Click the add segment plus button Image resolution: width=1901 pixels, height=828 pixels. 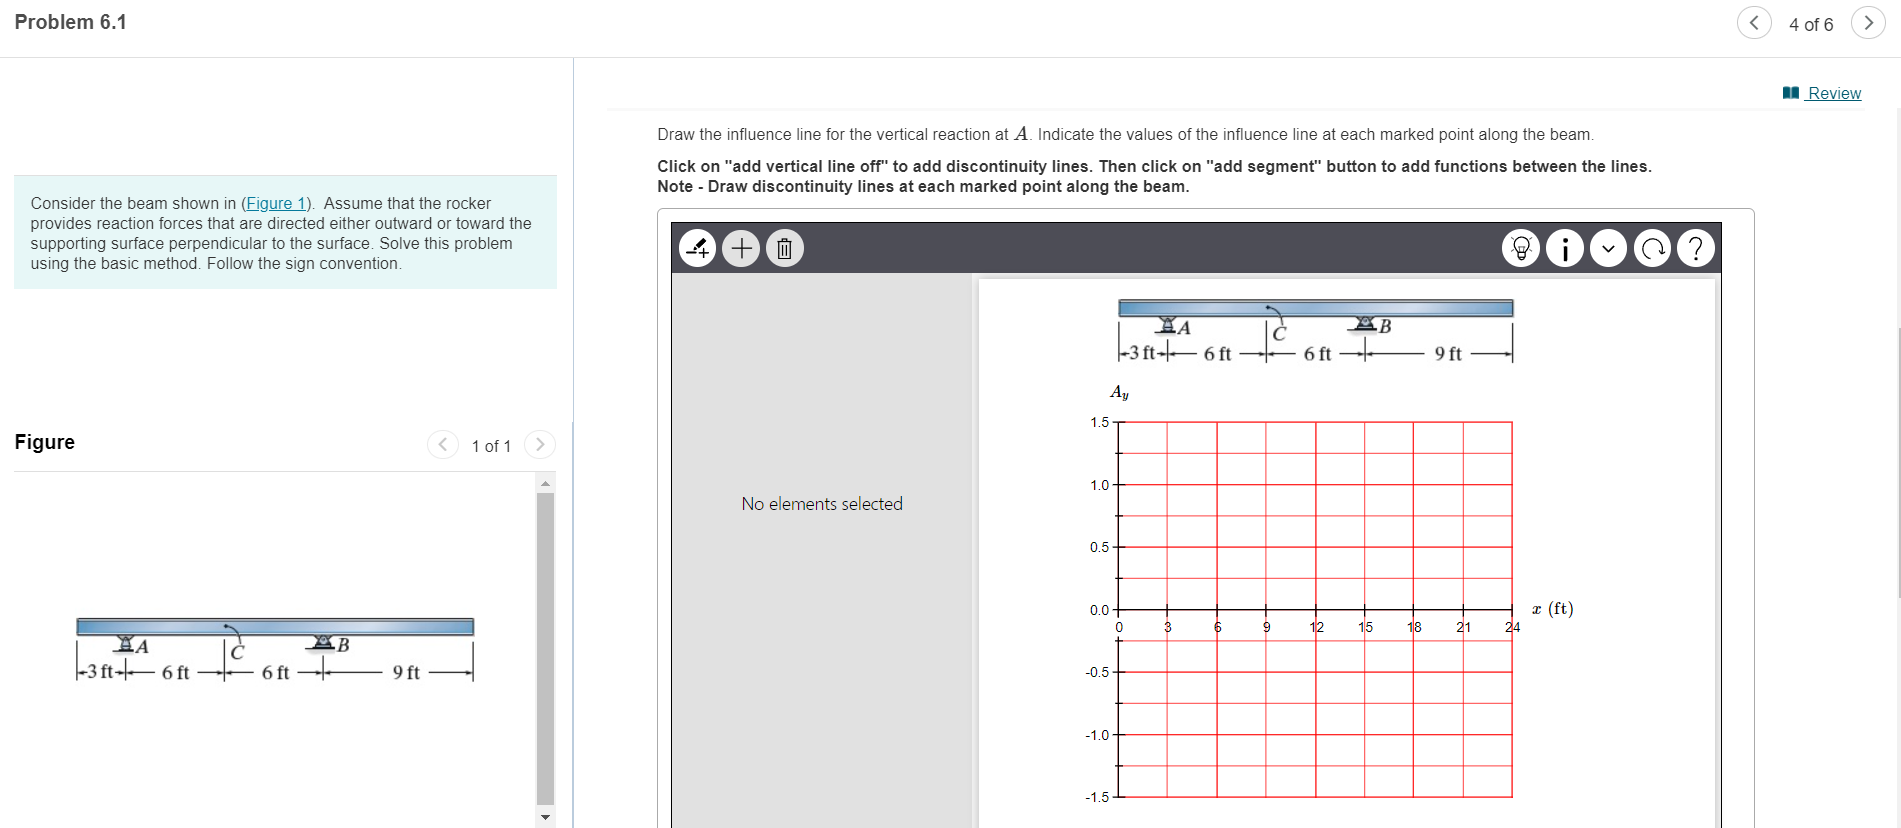pos(741,248)
